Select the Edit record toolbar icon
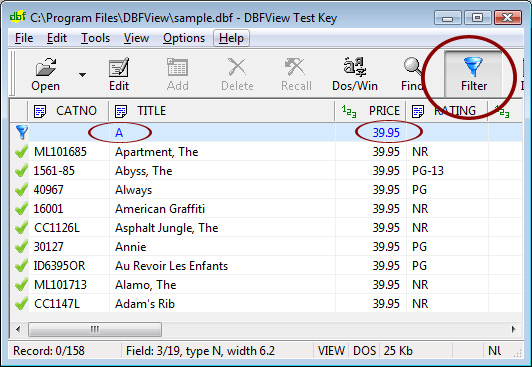The image size is (532, 367). 119,67
